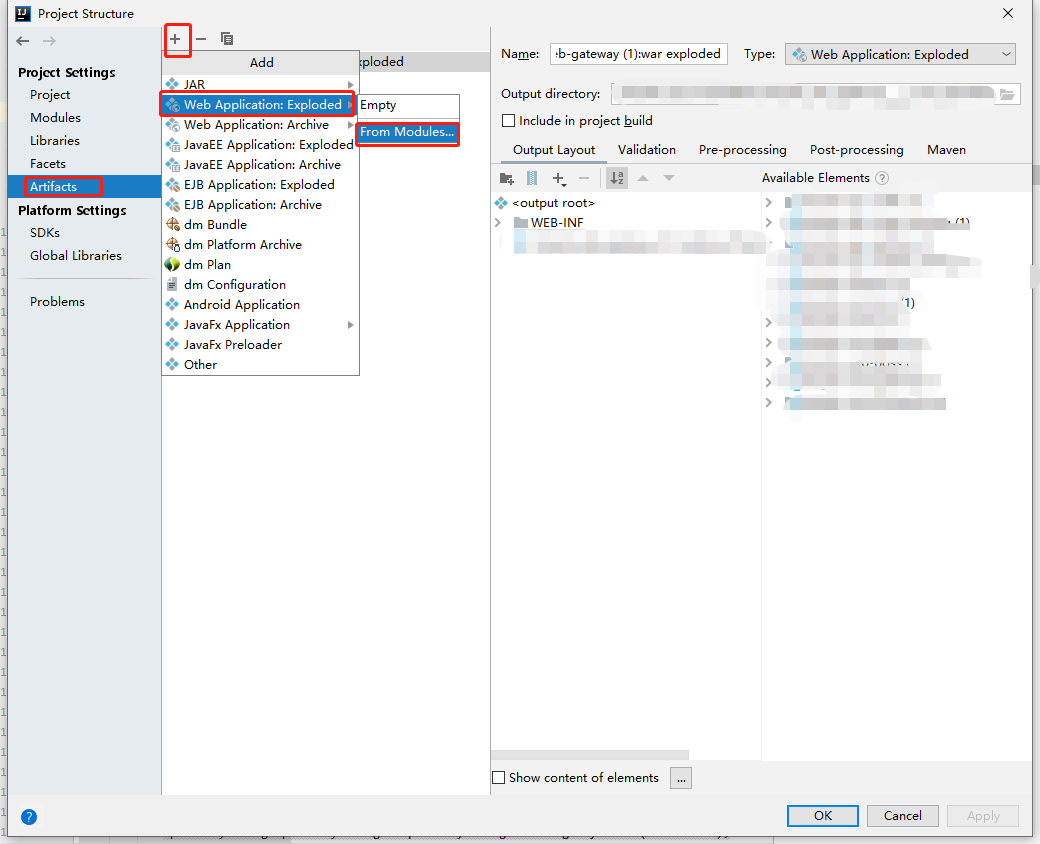Click the Remove element icon in layout toolbar

(x=584, y=178)
